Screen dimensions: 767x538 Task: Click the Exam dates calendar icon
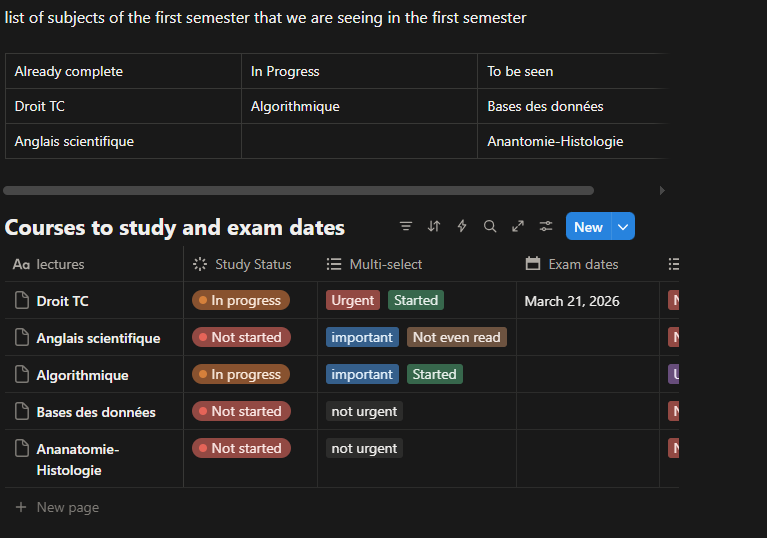pyautogui.click(x=533, y=264)
